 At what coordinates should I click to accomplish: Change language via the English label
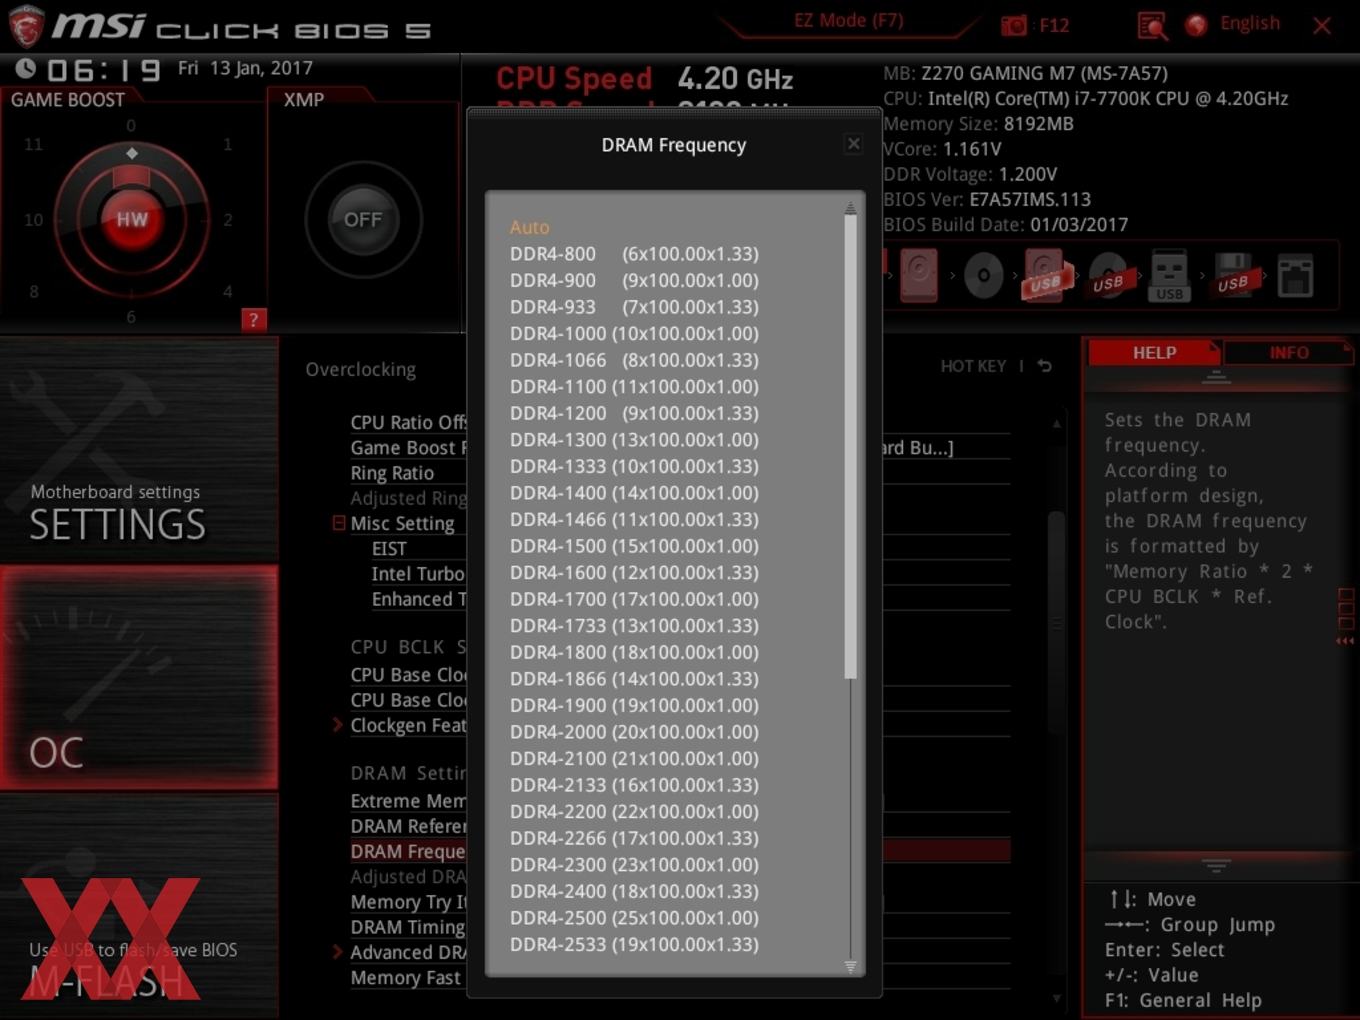[1250, 23]
